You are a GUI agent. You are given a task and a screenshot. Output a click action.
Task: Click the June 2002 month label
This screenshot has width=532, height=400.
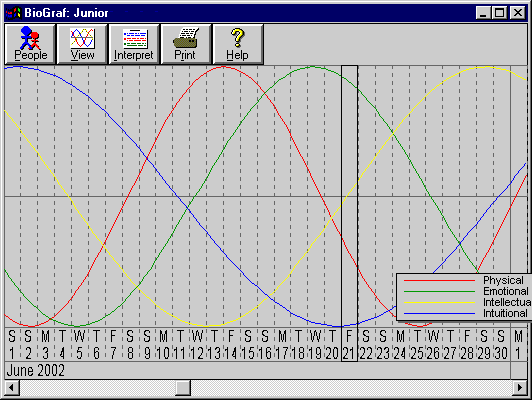coord(36,370)
